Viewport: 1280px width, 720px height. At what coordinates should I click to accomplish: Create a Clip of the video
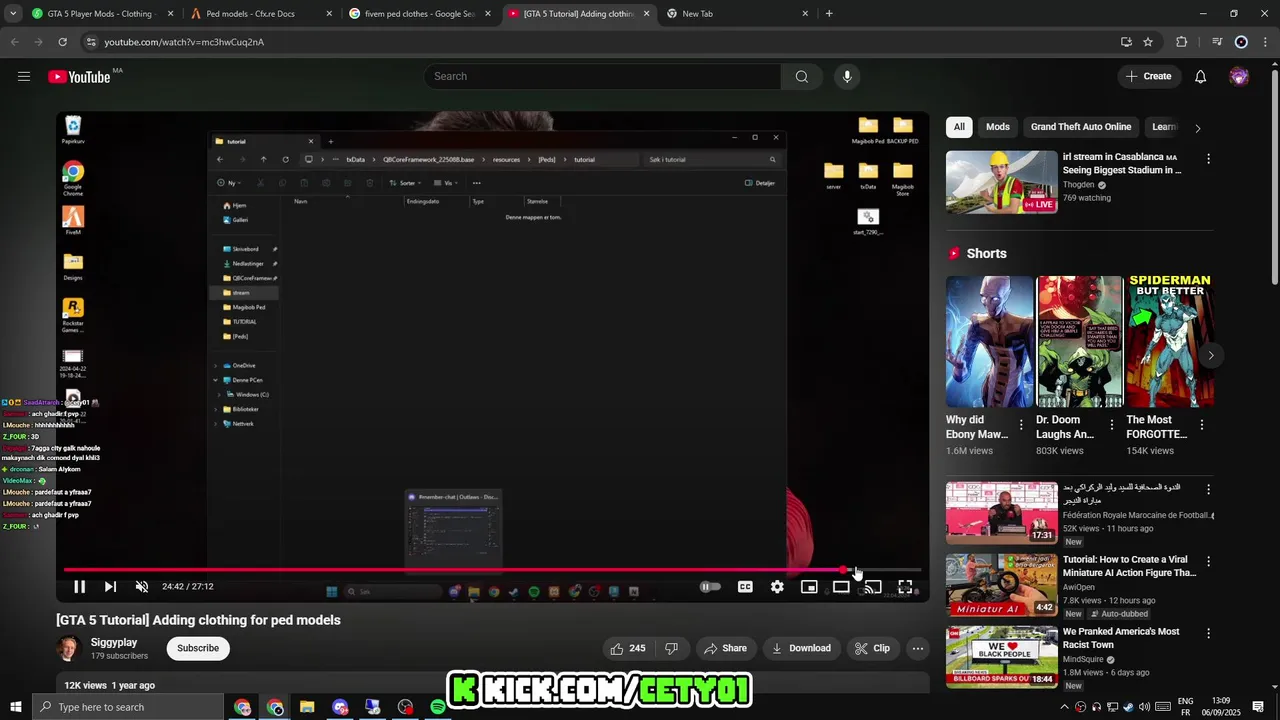coord(872,648)
